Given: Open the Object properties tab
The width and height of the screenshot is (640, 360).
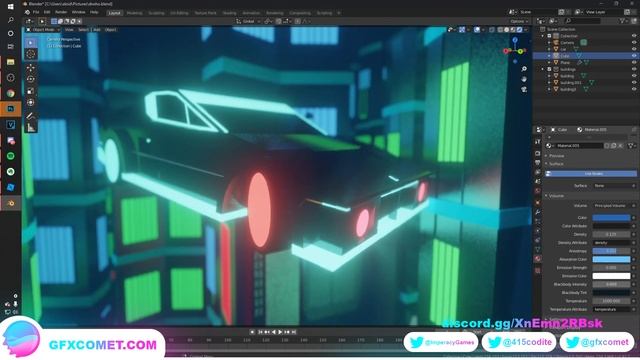Looking at the screenshot, I should 538,202.
